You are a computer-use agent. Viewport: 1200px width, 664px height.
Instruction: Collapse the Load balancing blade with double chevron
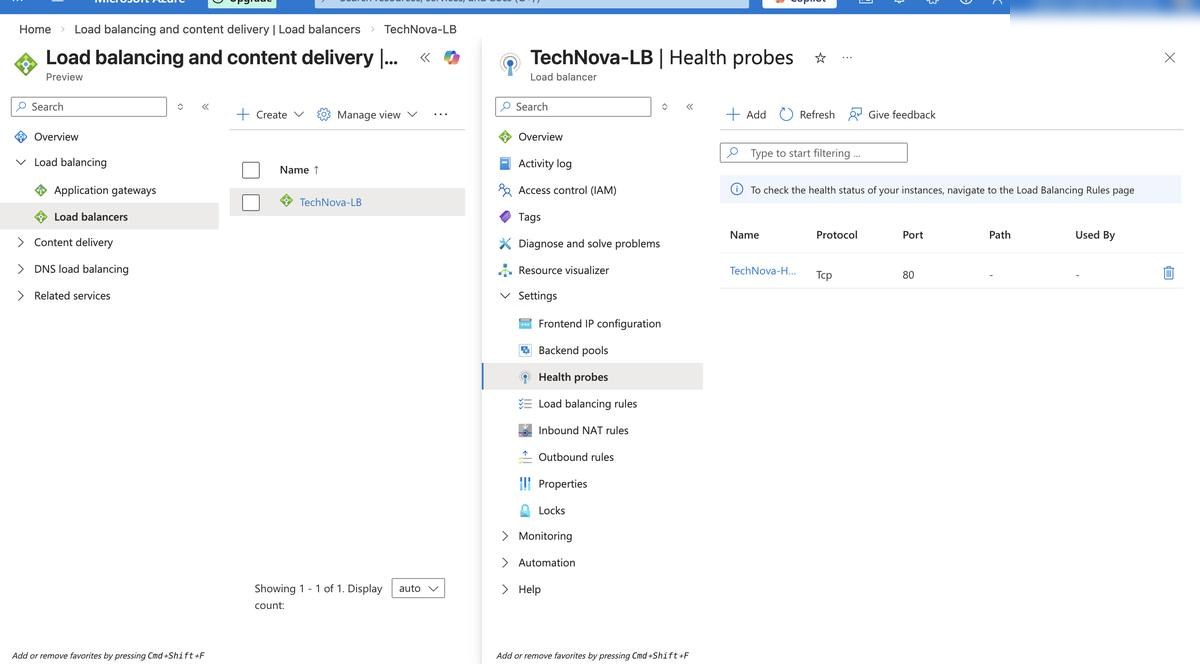tap(425, 58)
